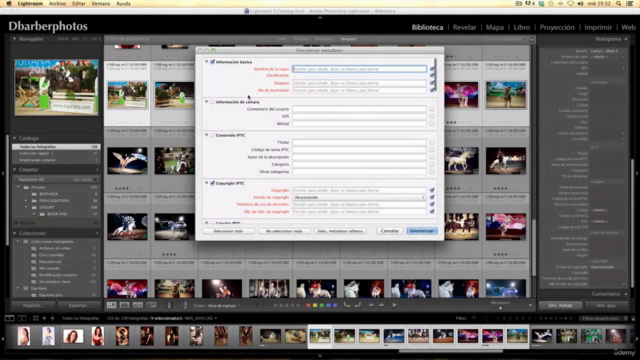Image resolution: width=640 pixels, height=360 pixels.
Task: Collapse the Colecciones panel
Action: 15,233
